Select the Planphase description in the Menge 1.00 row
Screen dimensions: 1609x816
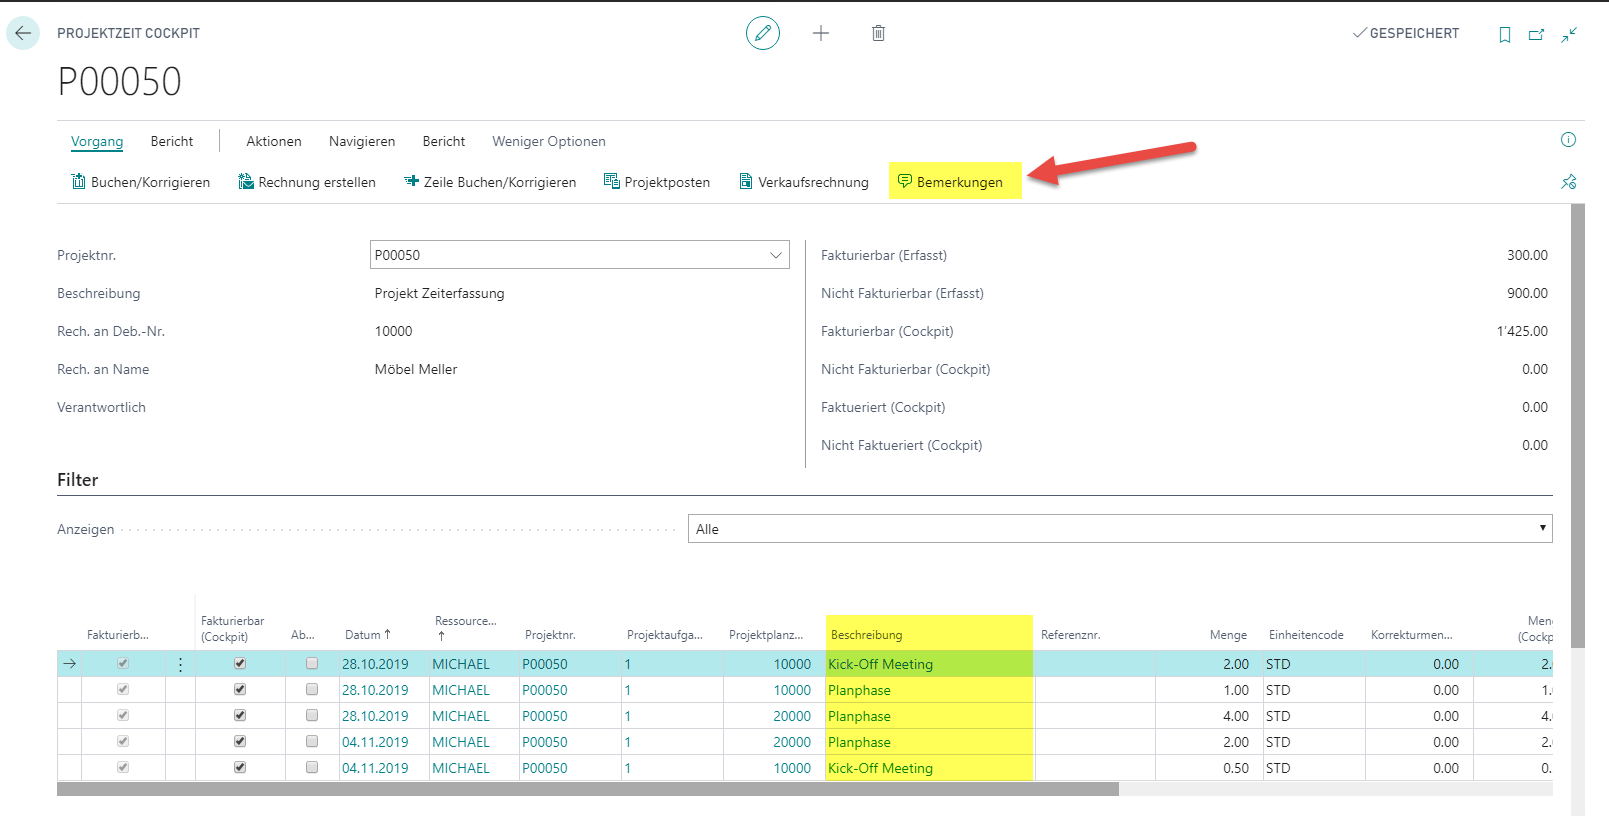click(859, 690)
